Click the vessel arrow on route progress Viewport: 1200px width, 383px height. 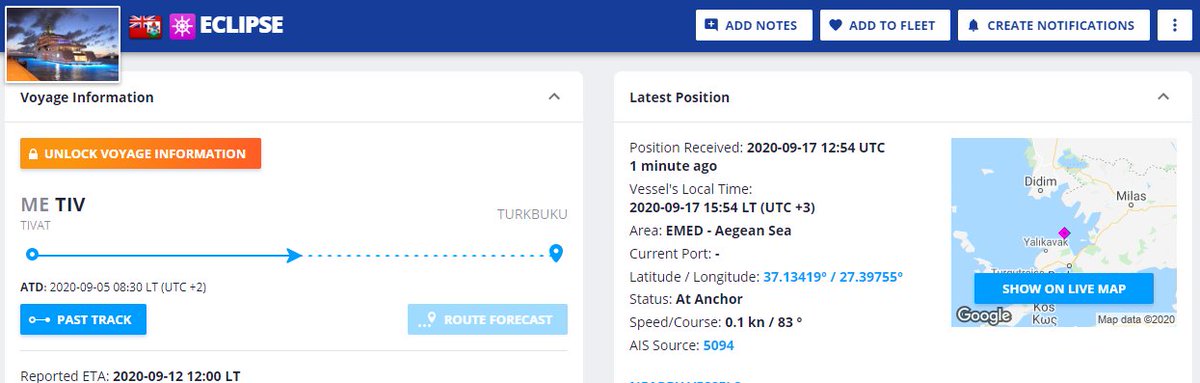(294, 255)
